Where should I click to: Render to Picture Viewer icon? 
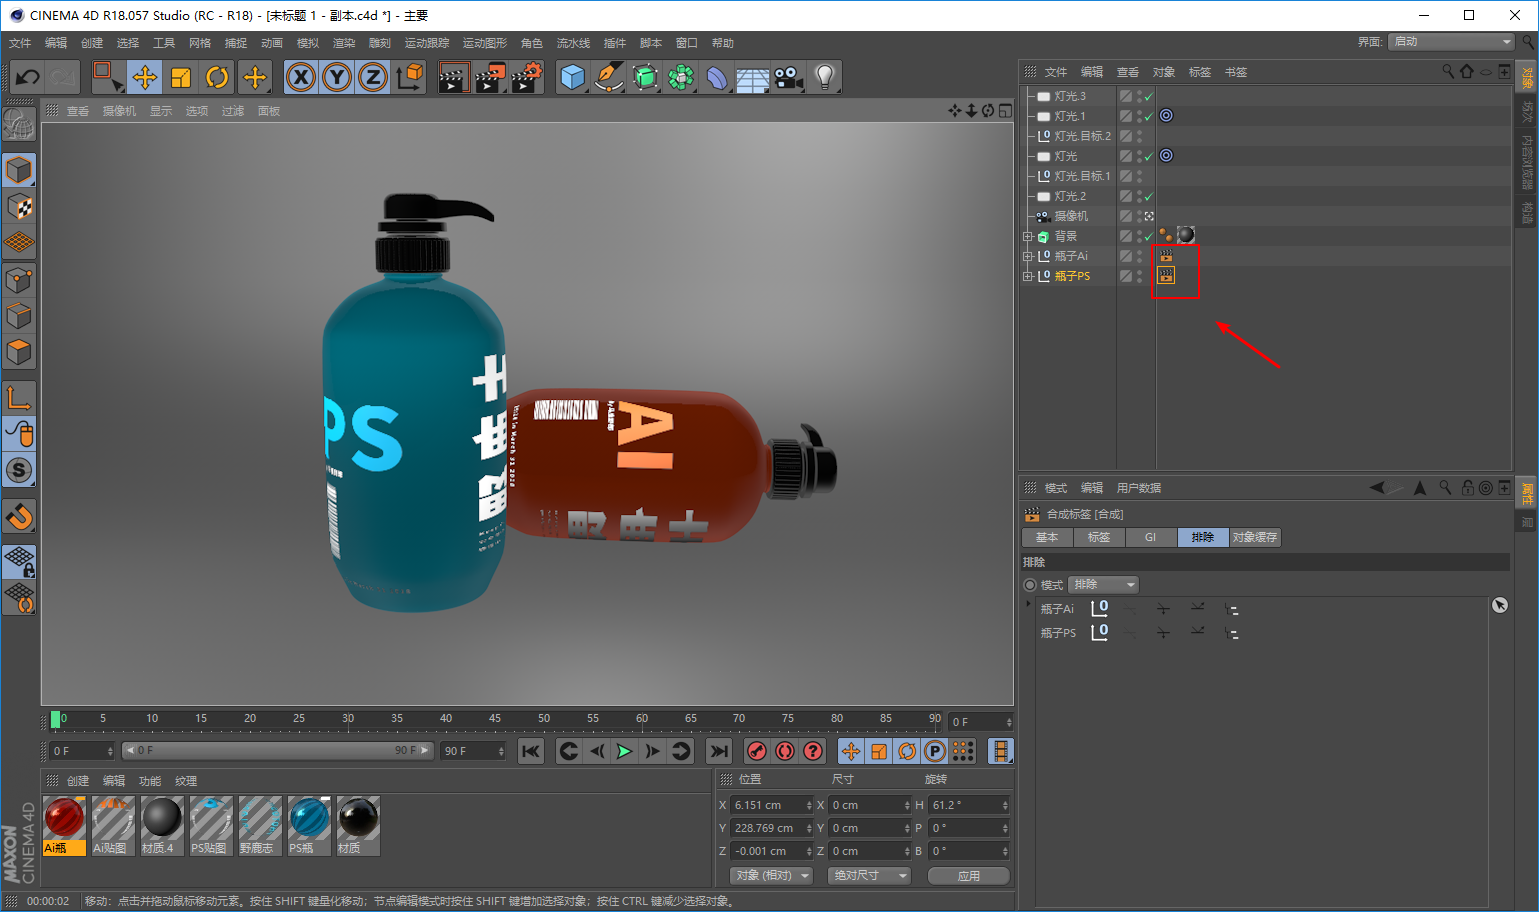click(x=489, y=77)
